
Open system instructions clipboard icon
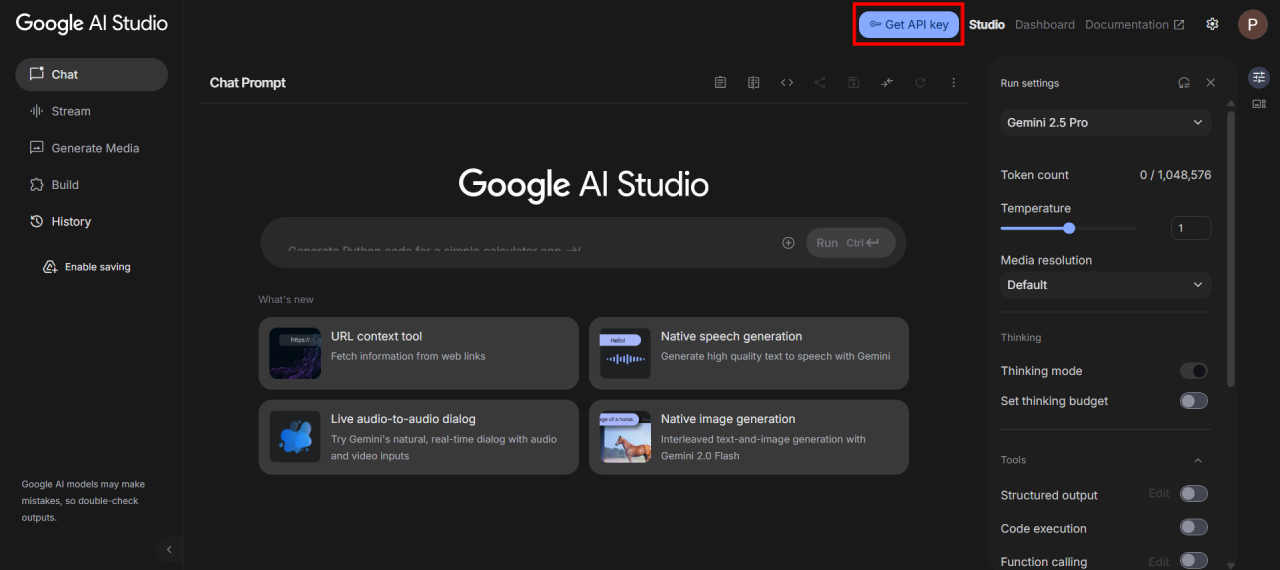pyautogui.click(x=720, y=83)
